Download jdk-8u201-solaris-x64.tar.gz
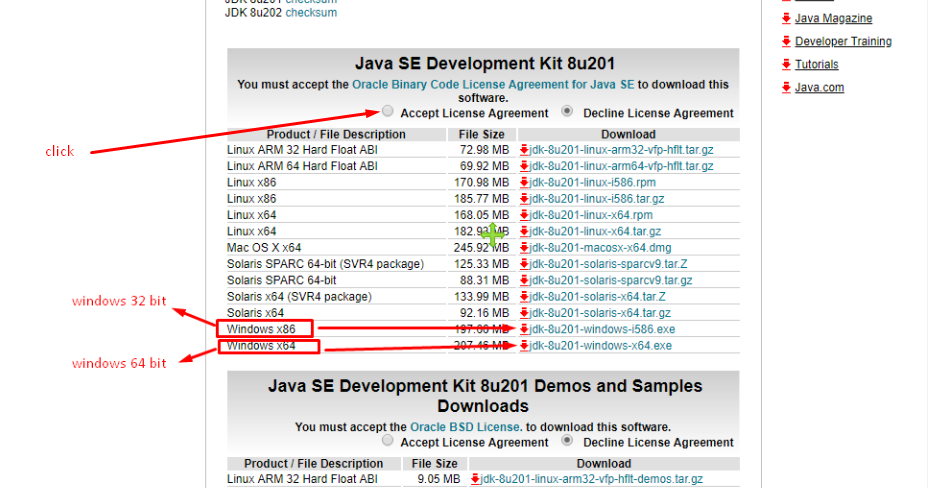 click(x=600, y=313)
